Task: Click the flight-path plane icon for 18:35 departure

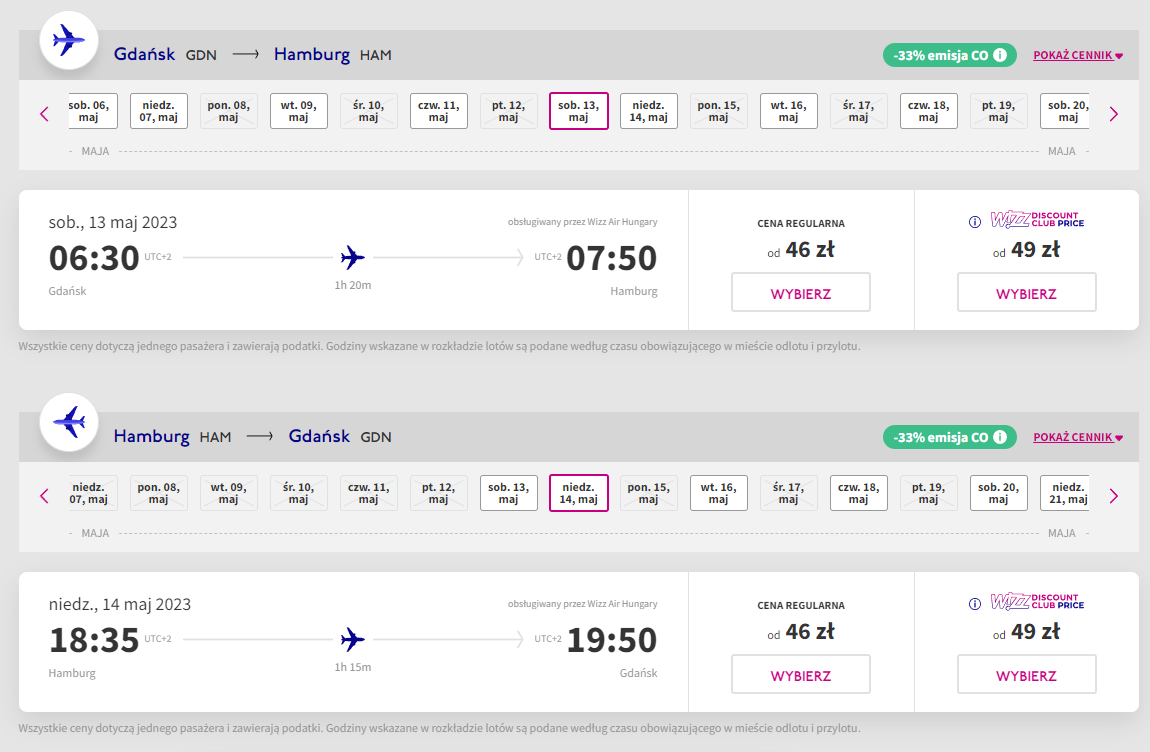Action: tap(353, 640)
